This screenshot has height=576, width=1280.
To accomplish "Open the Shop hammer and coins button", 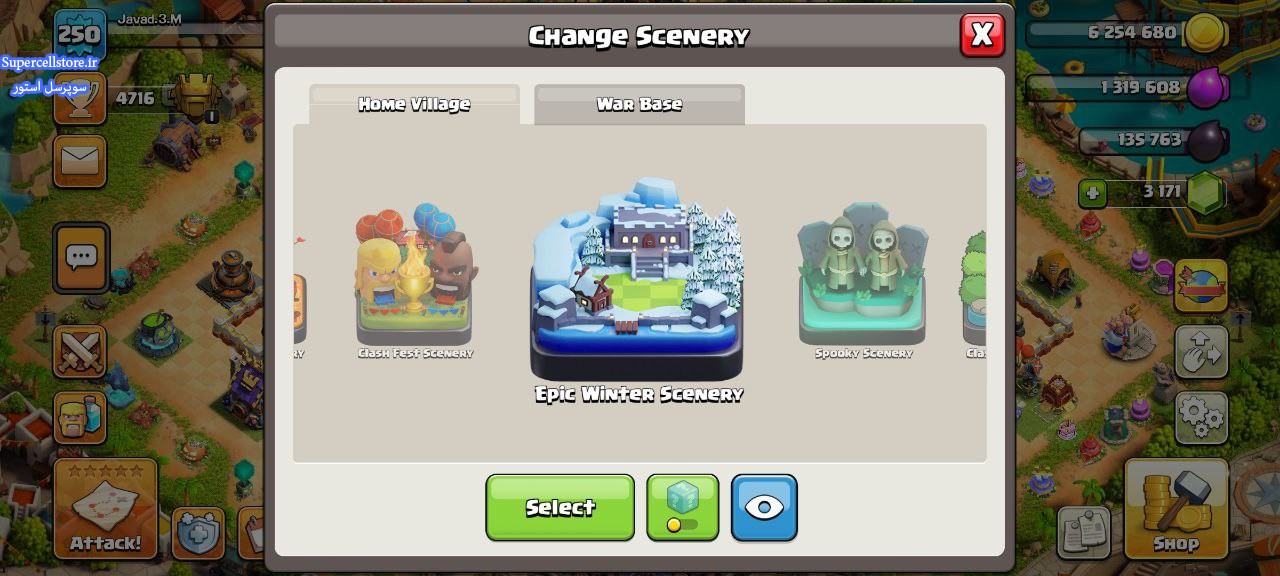I will point(1176,509).
